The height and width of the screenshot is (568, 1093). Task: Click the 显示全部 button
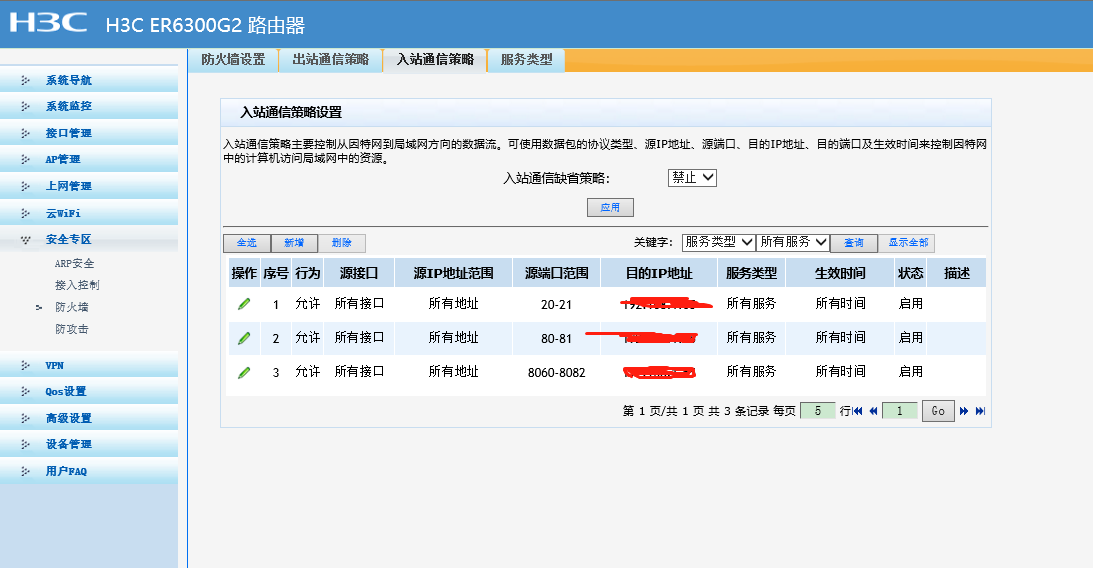click(x=908, y=243)
